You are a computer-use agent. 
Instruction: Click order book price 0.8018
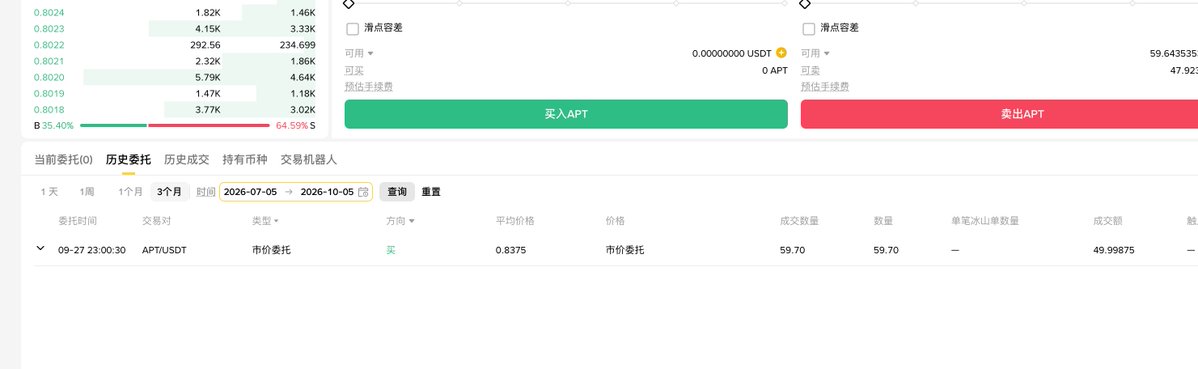click(x=49, y=109)
